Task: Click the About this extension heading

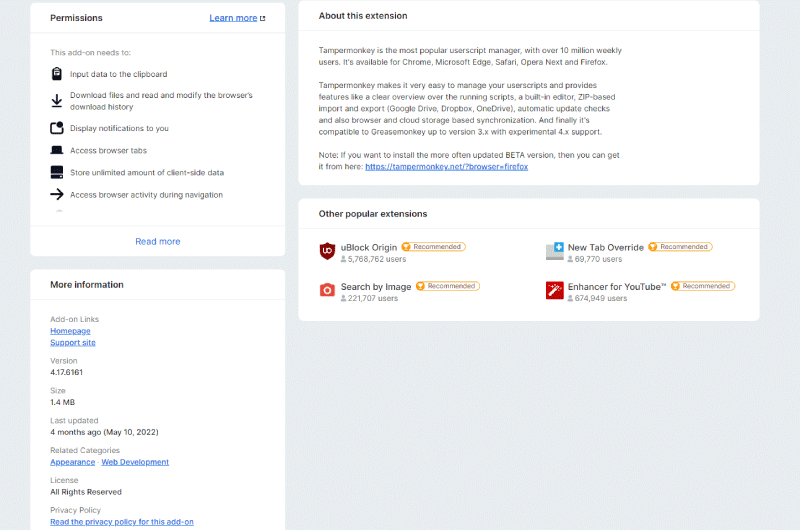Action: coord(363,16)
